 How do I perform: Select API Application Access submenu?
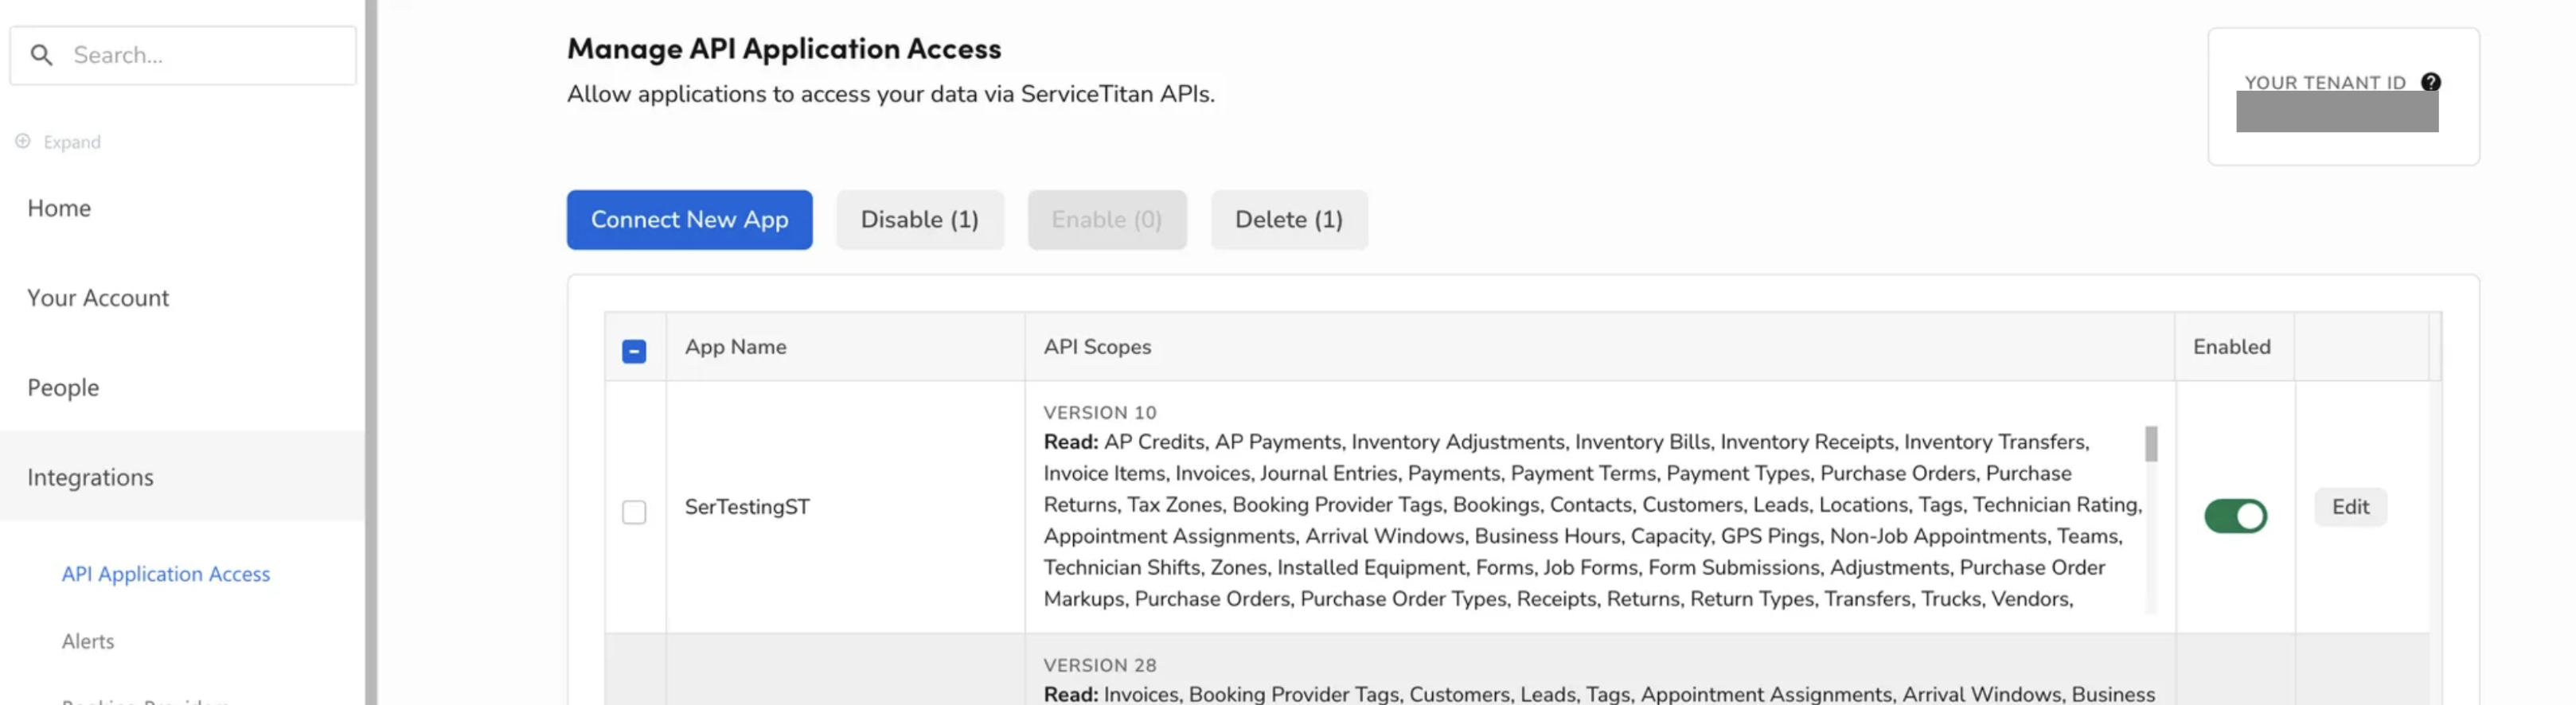coord(166,574)
